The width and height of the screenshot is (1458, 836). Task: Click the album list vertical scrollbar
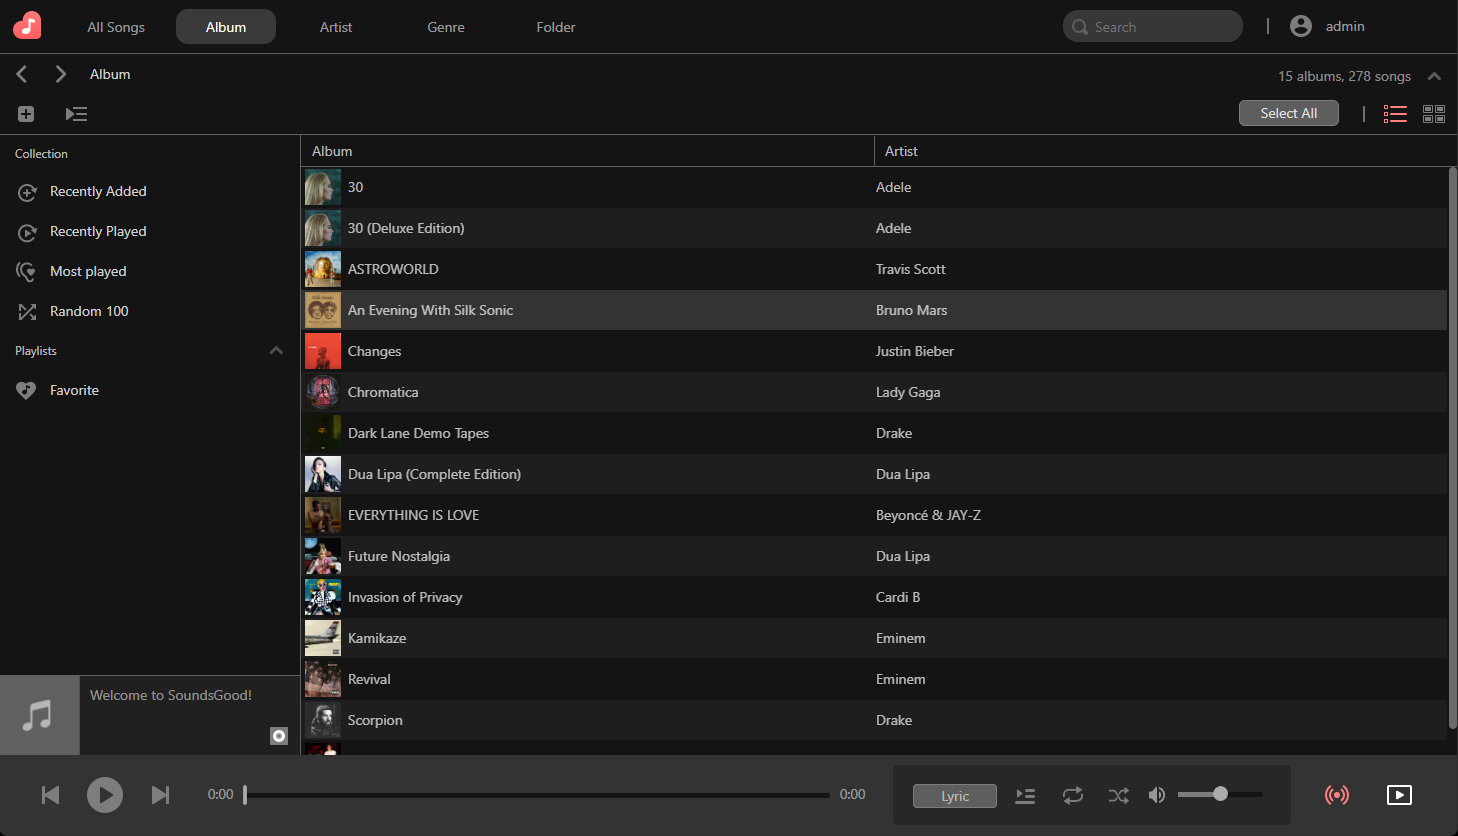click(x=1452, y=448)
